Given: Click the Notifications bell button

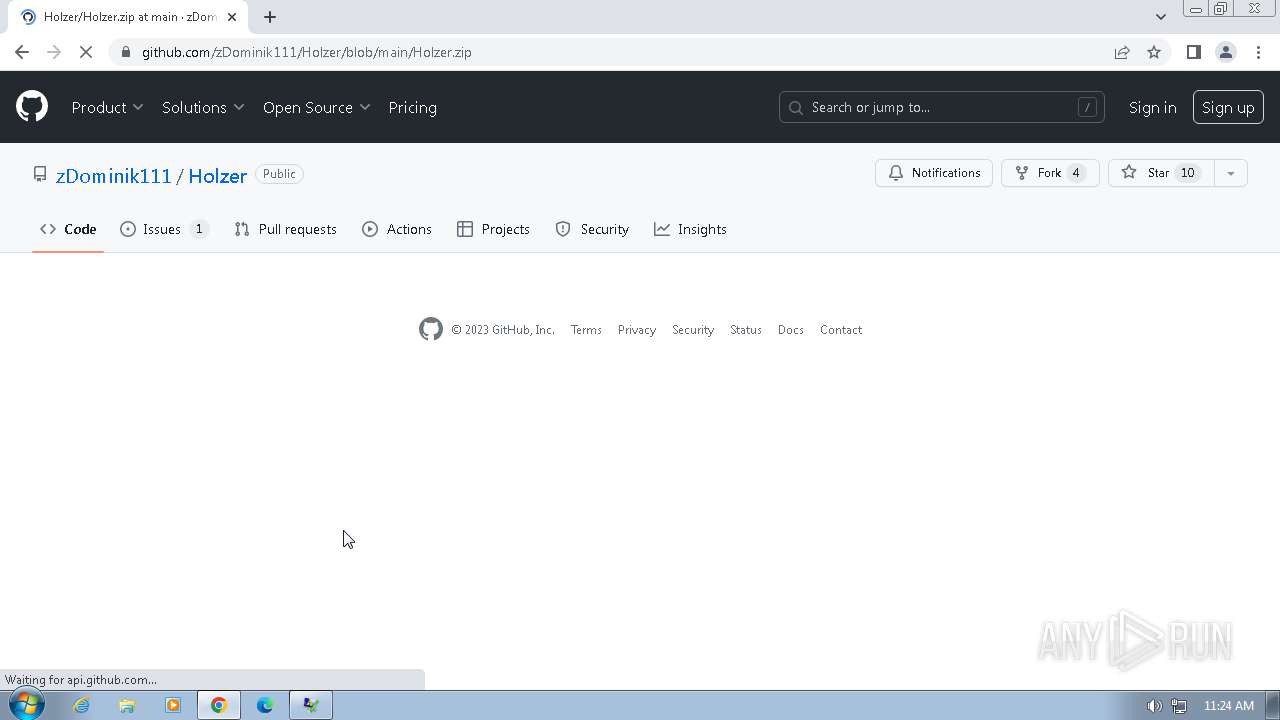Looking at the screenshot, I should tap(934, 173).
